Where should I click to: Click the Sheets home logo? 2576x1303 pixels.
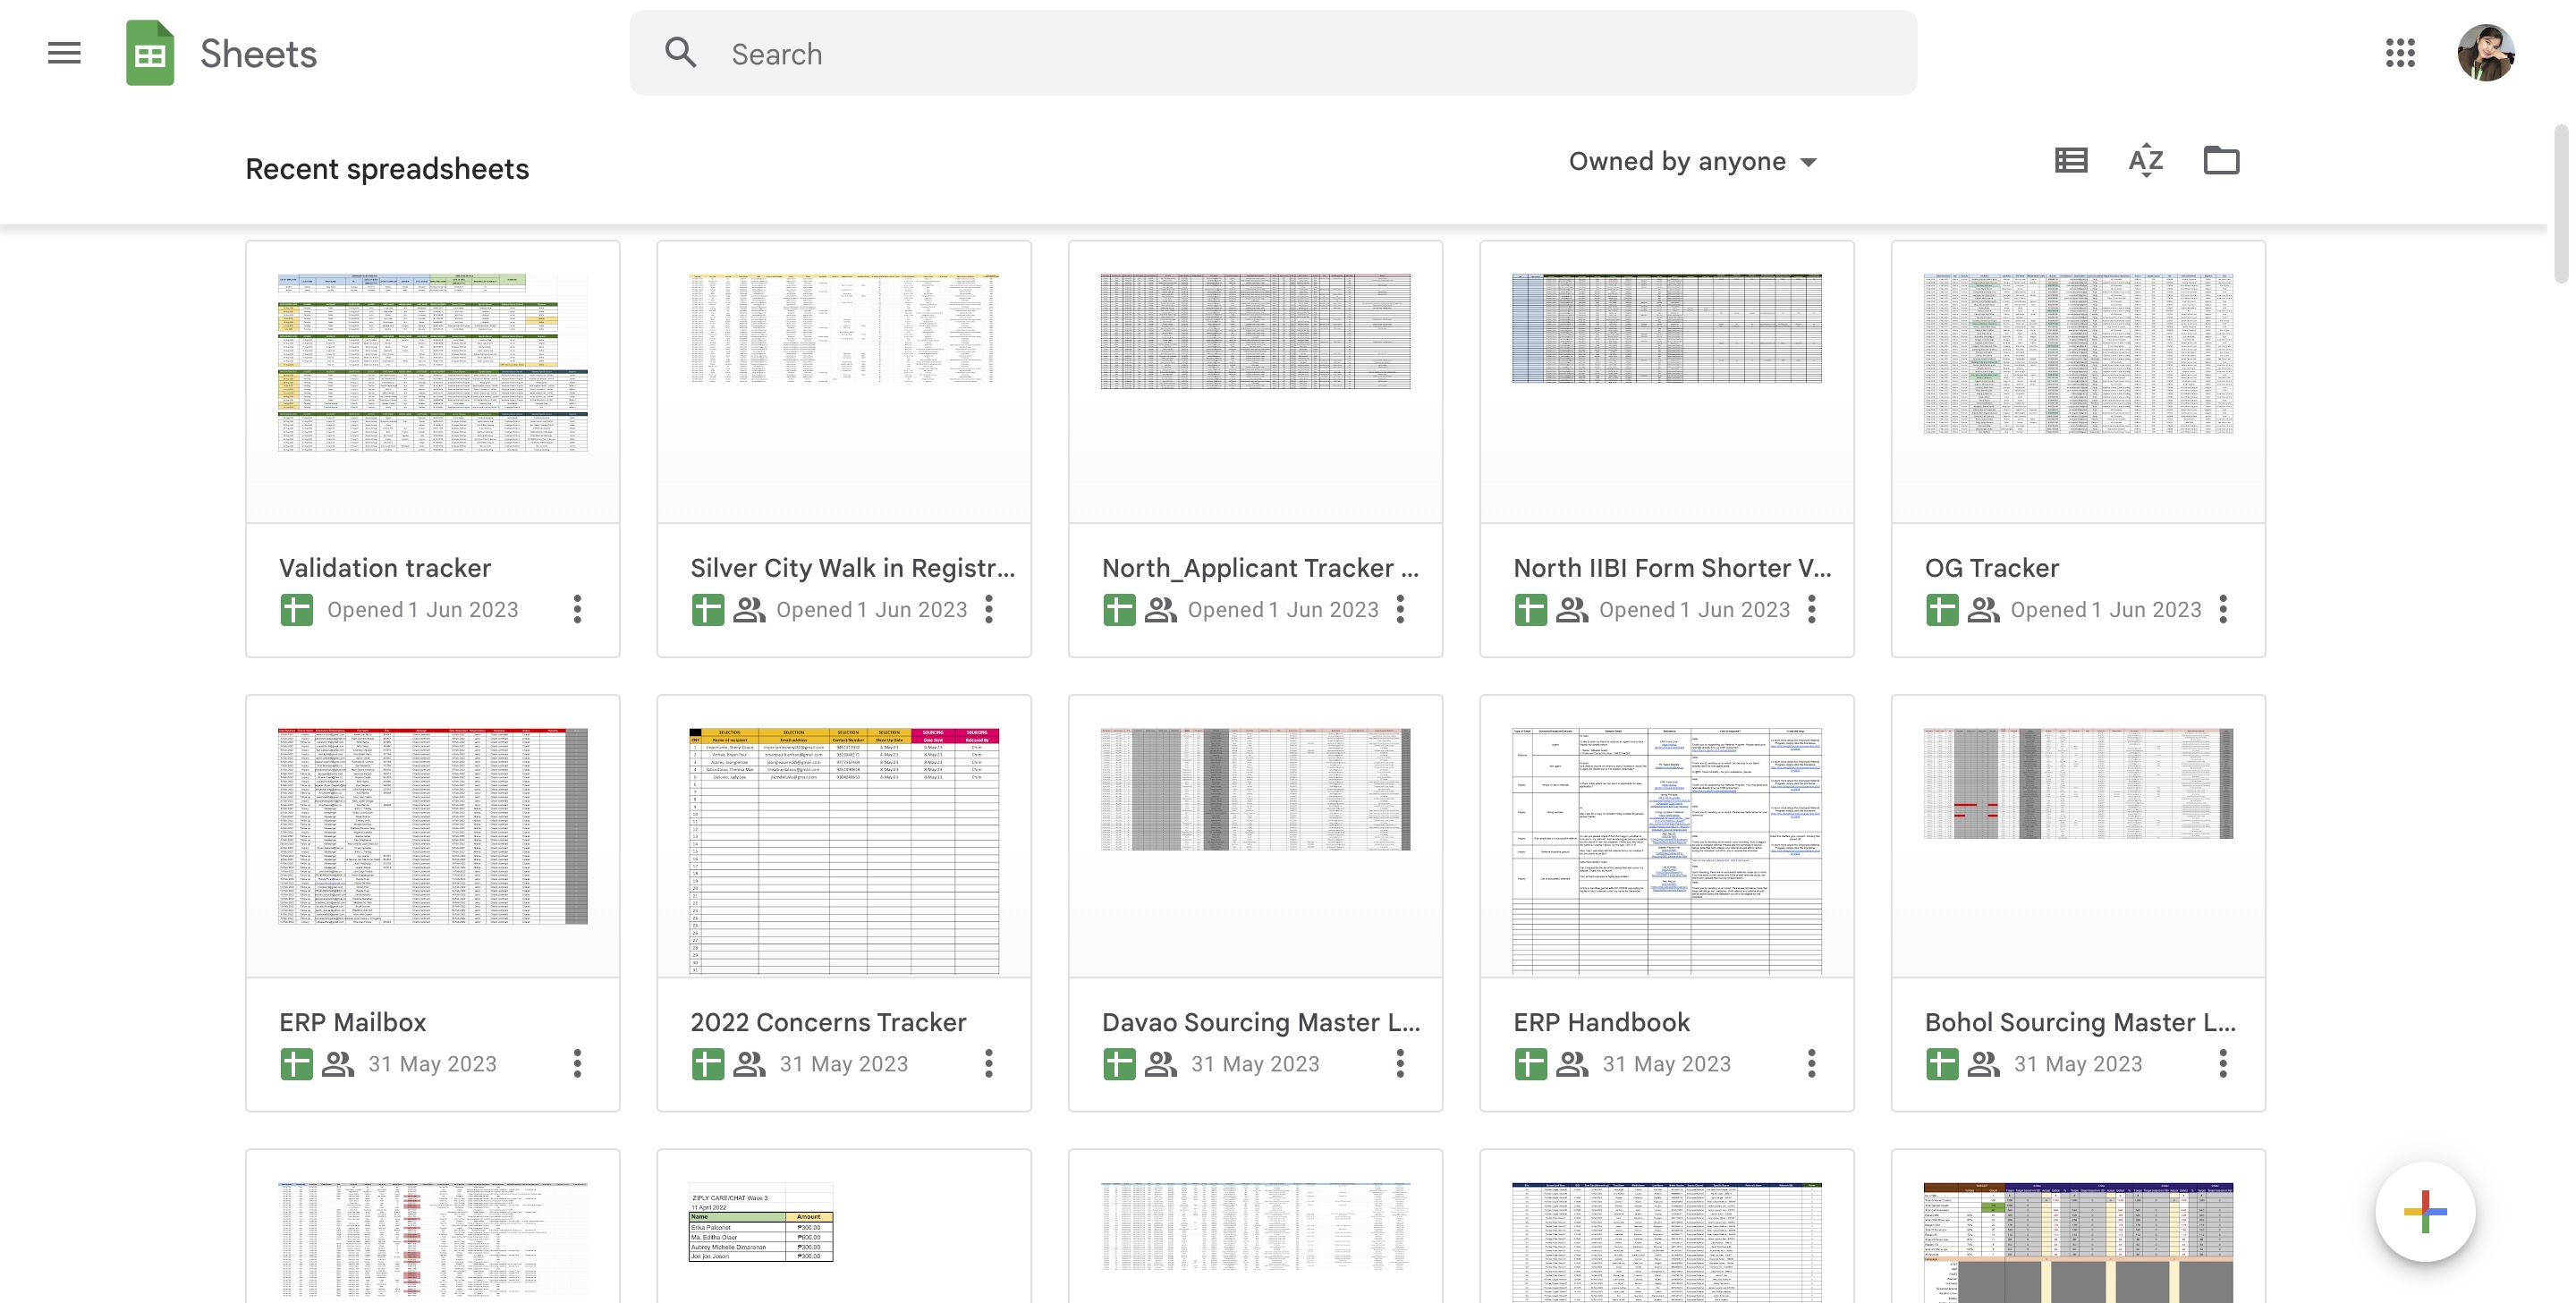coord(150,53)
